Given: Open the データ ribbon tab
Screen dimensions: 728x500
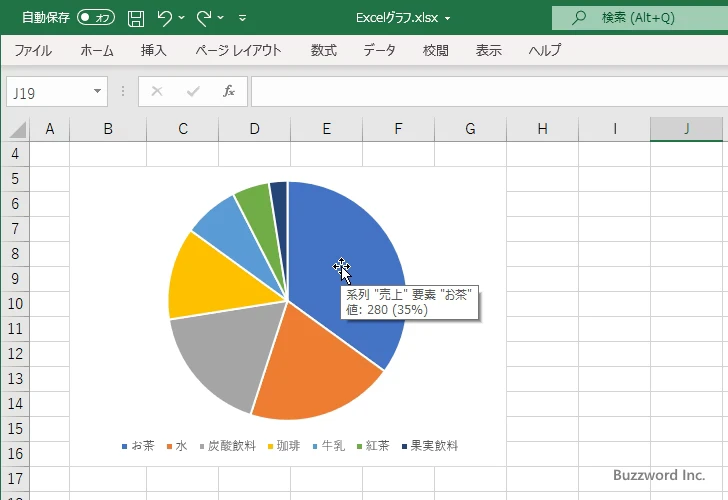Looking at the screenshot, I should [x=379, y=50].
